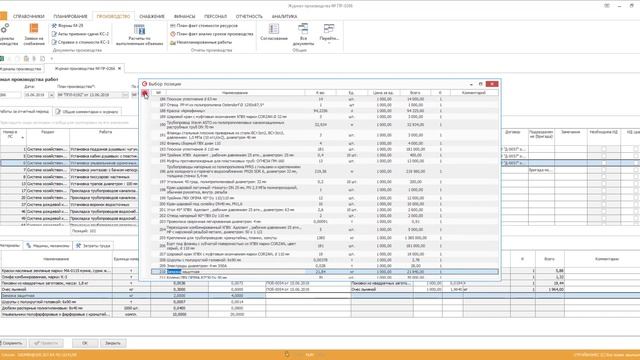Select row 188 Краска in dialog

tap(324, 111)
